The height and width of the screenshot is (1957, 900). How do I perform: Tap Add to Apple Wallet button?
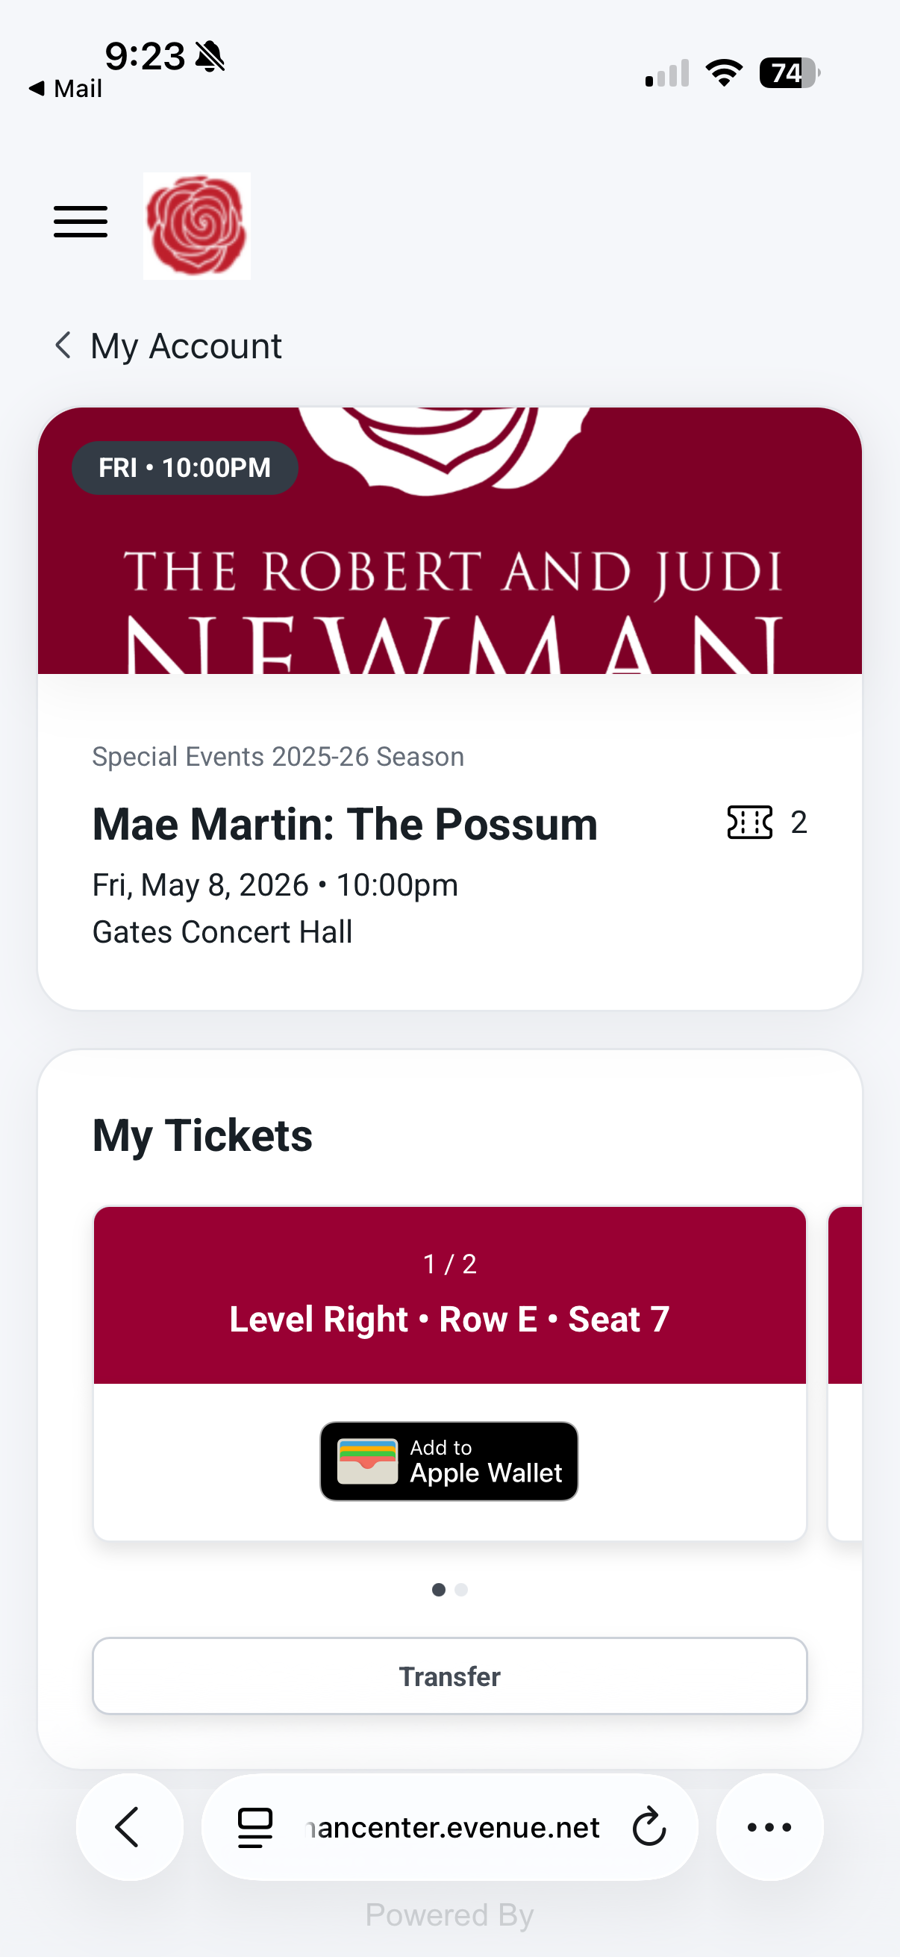pyautogui.click(x=449, y=1461)
